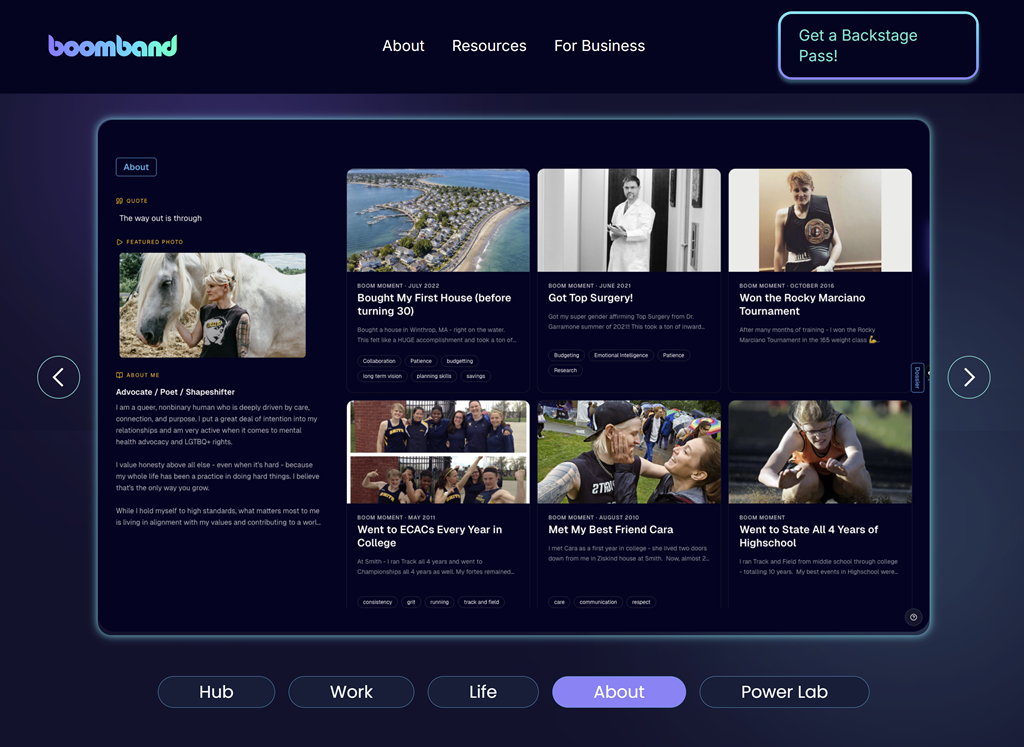Open the About menu in top navigation
The height and width of the screenshot is (747, 1024).
403,46
